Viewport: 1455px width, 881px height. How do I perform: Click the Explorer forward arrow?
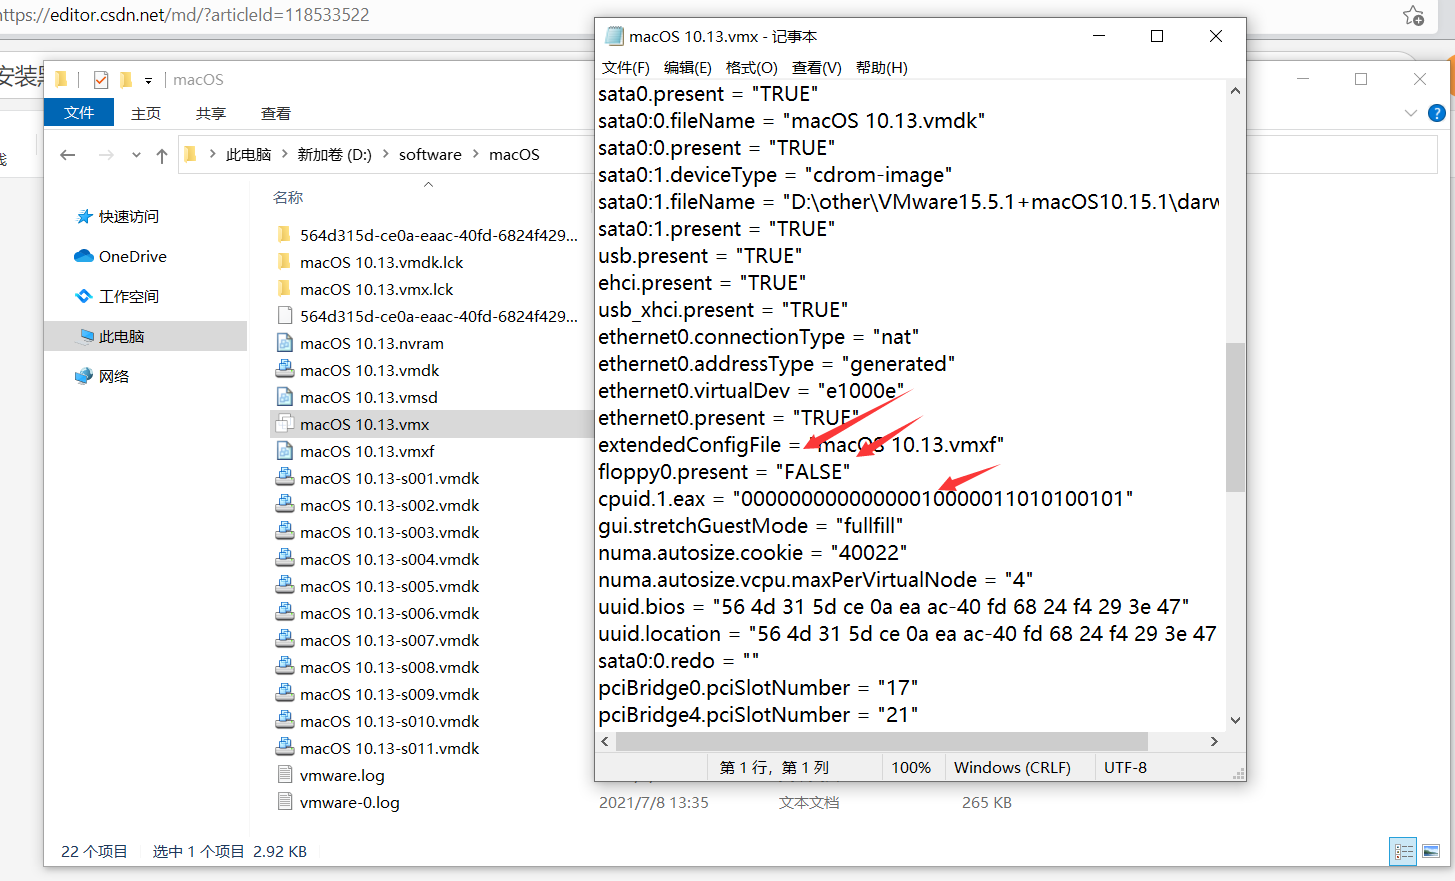(106, 155)
